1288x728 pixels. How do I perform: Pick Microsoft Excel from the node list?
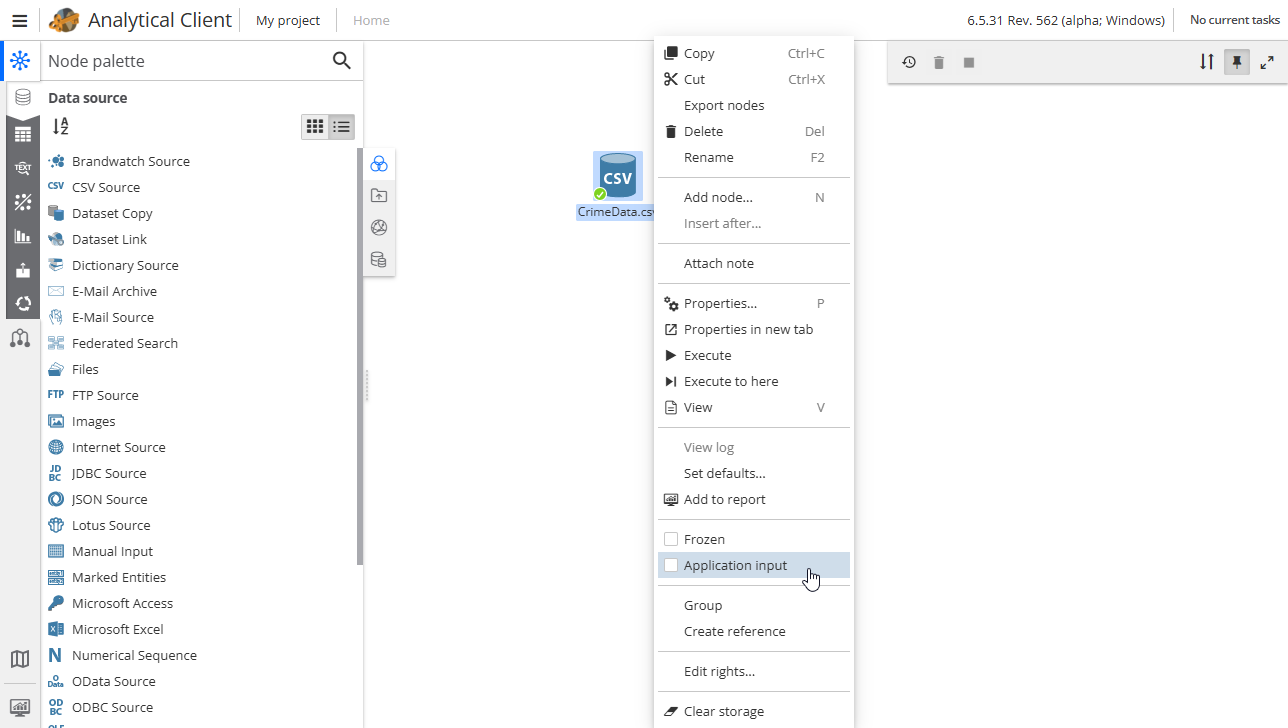pyautogui.click(x=117, y=629)
